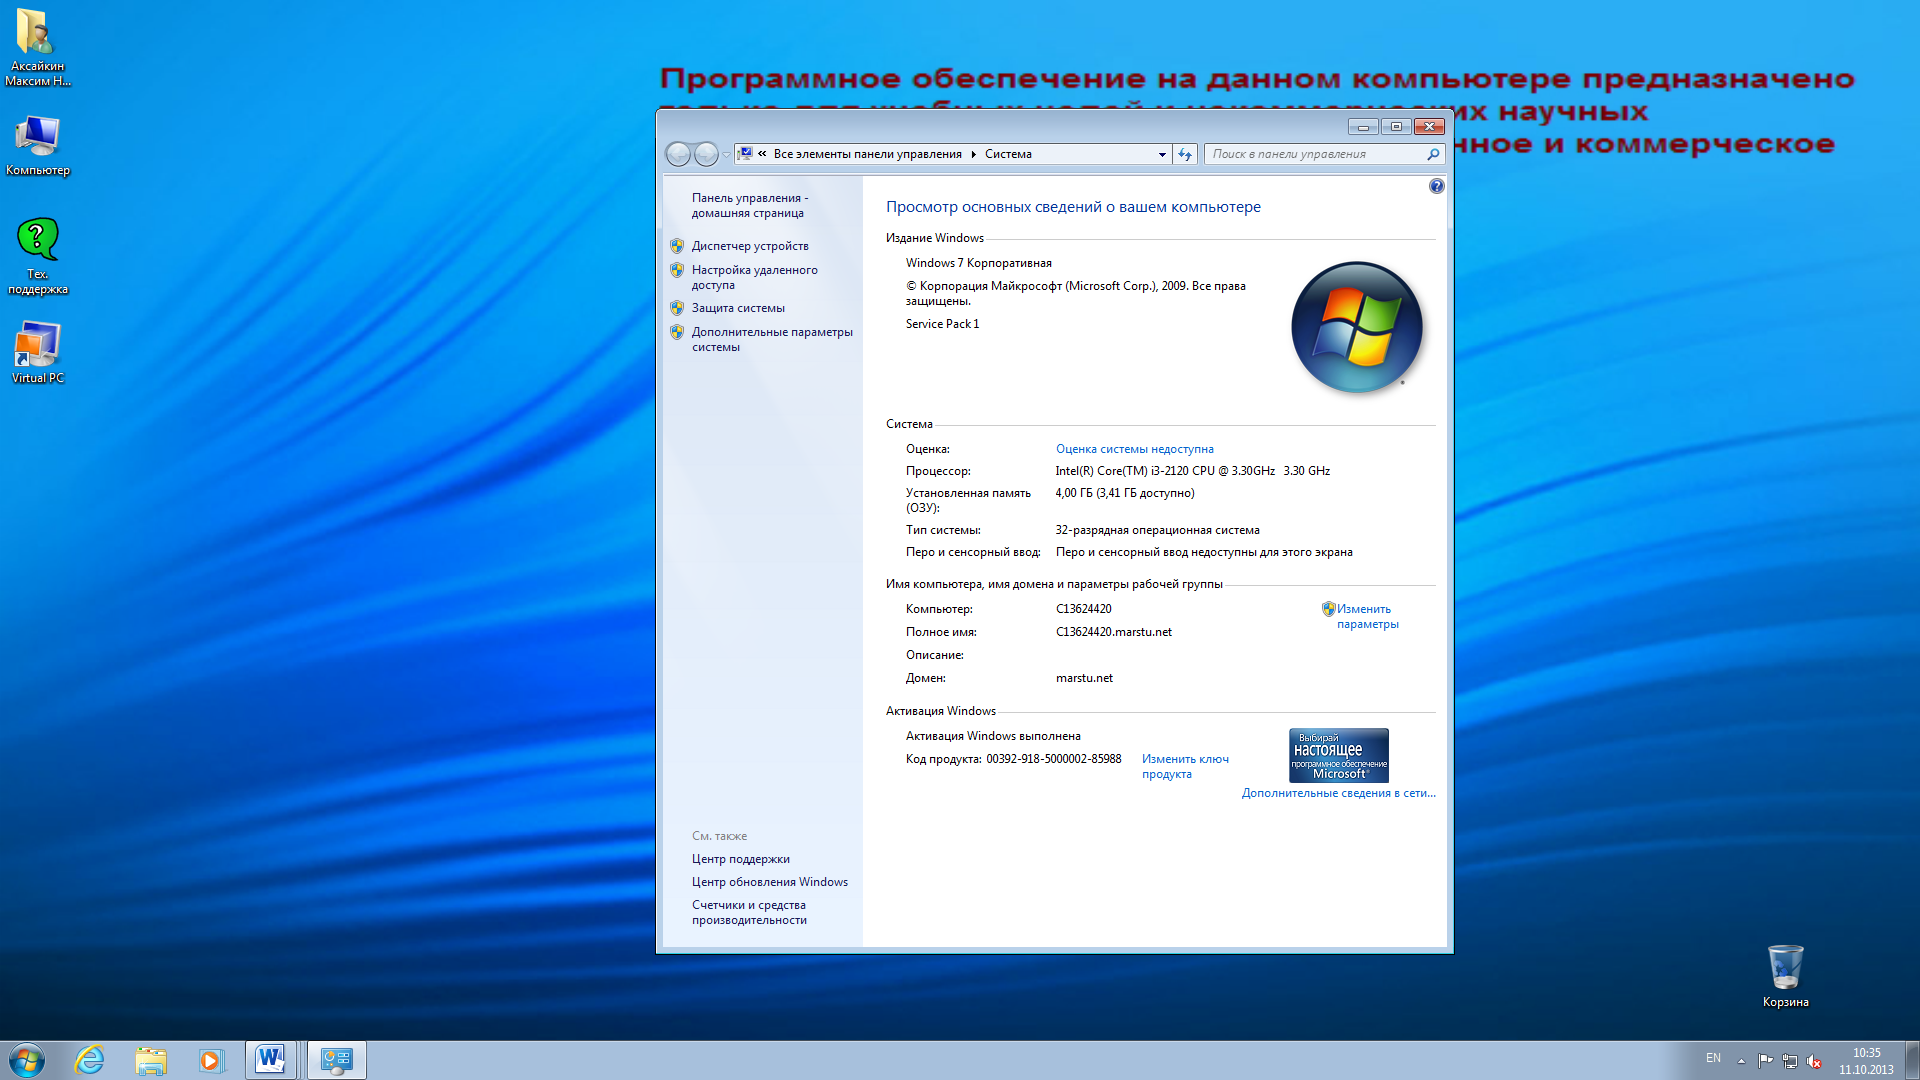The image size is (1920, 1080).
Task: Click the Forward navigation arrow
Action: pyautogui.click(x=706, y=154)
